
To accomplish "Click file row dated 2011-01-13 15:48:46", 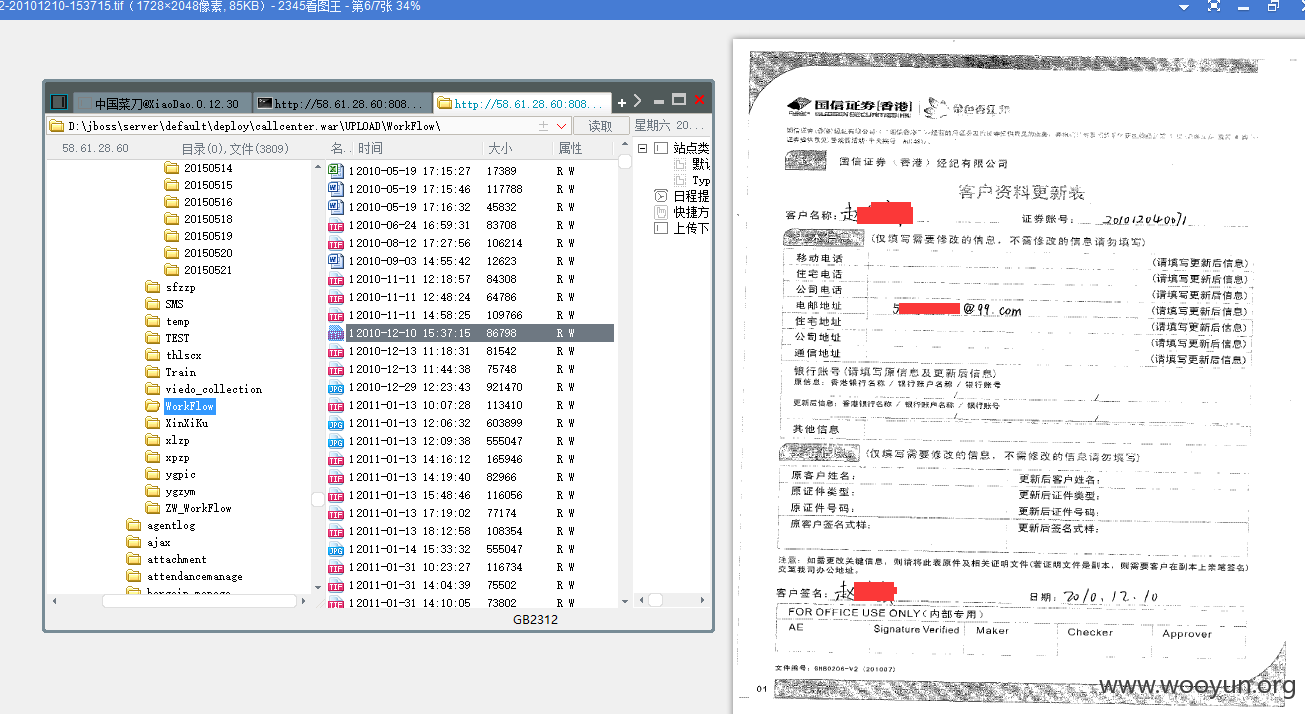I will pyautogui.click(x=470, y=495).
